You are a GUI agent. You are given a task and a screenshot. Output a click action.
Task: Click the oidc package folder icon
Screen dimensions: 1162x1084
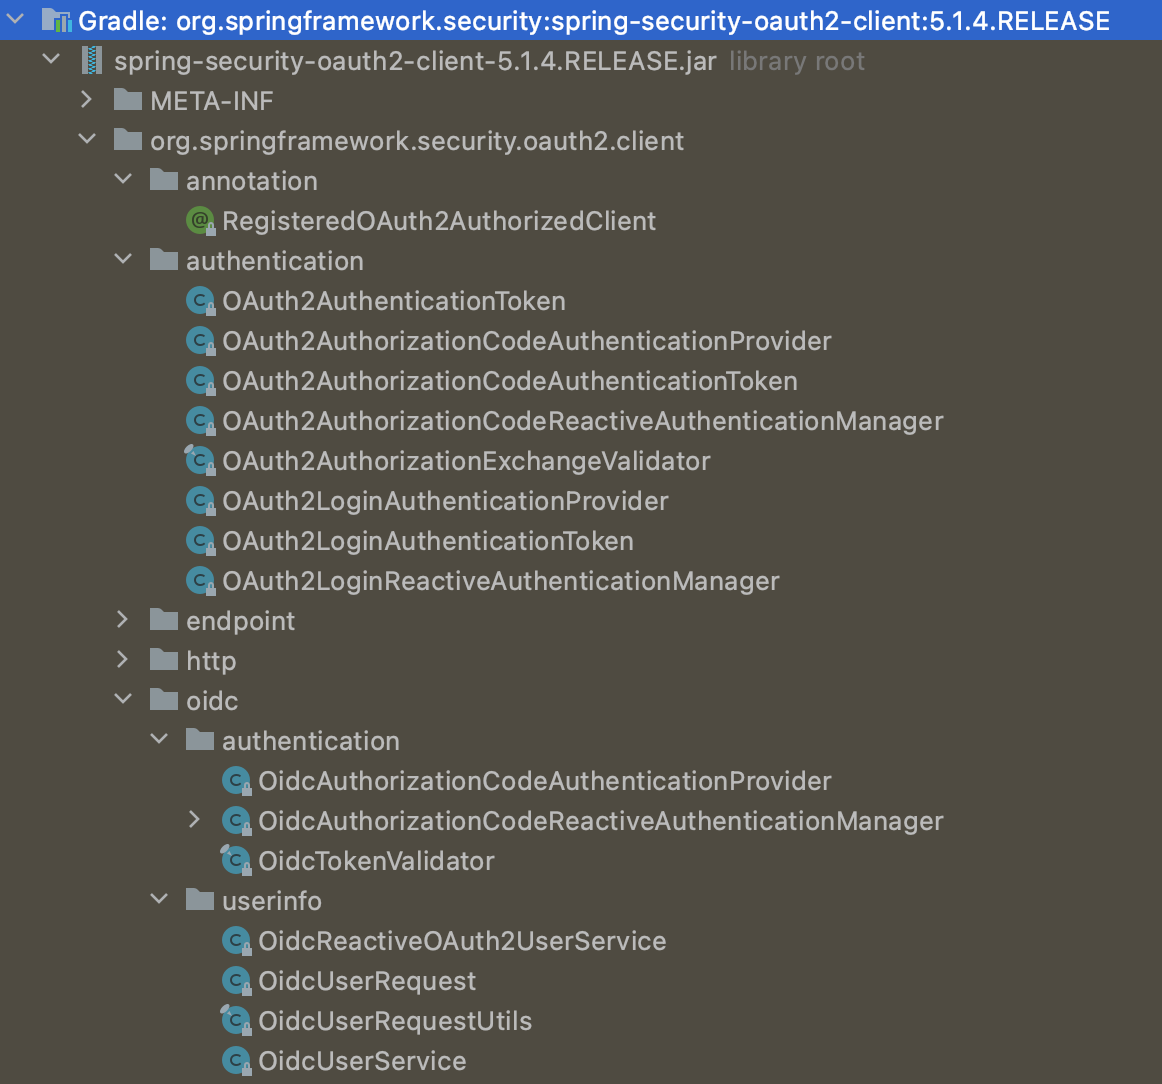coord(163,700)
